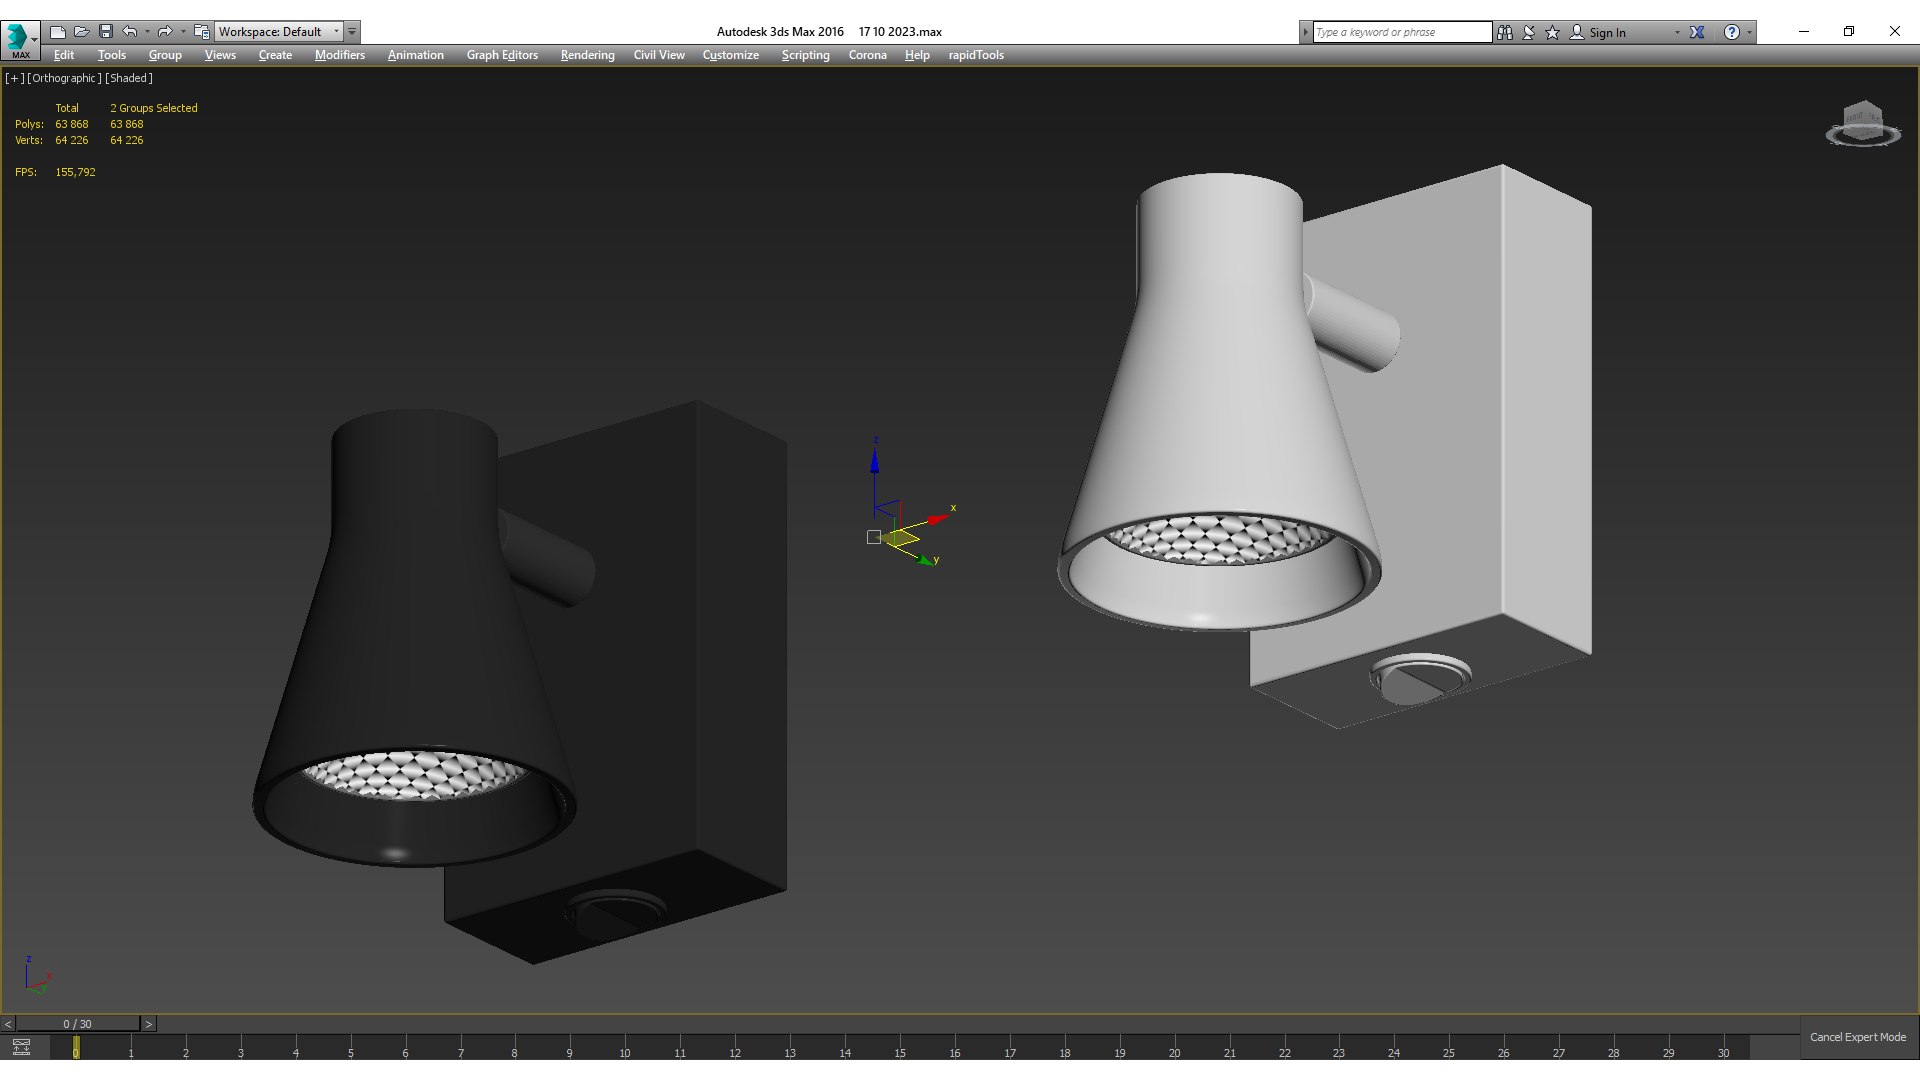1920x1080 pixels.
Task: Open the 3ds Max application menu logo
Action: pos(18,38)
